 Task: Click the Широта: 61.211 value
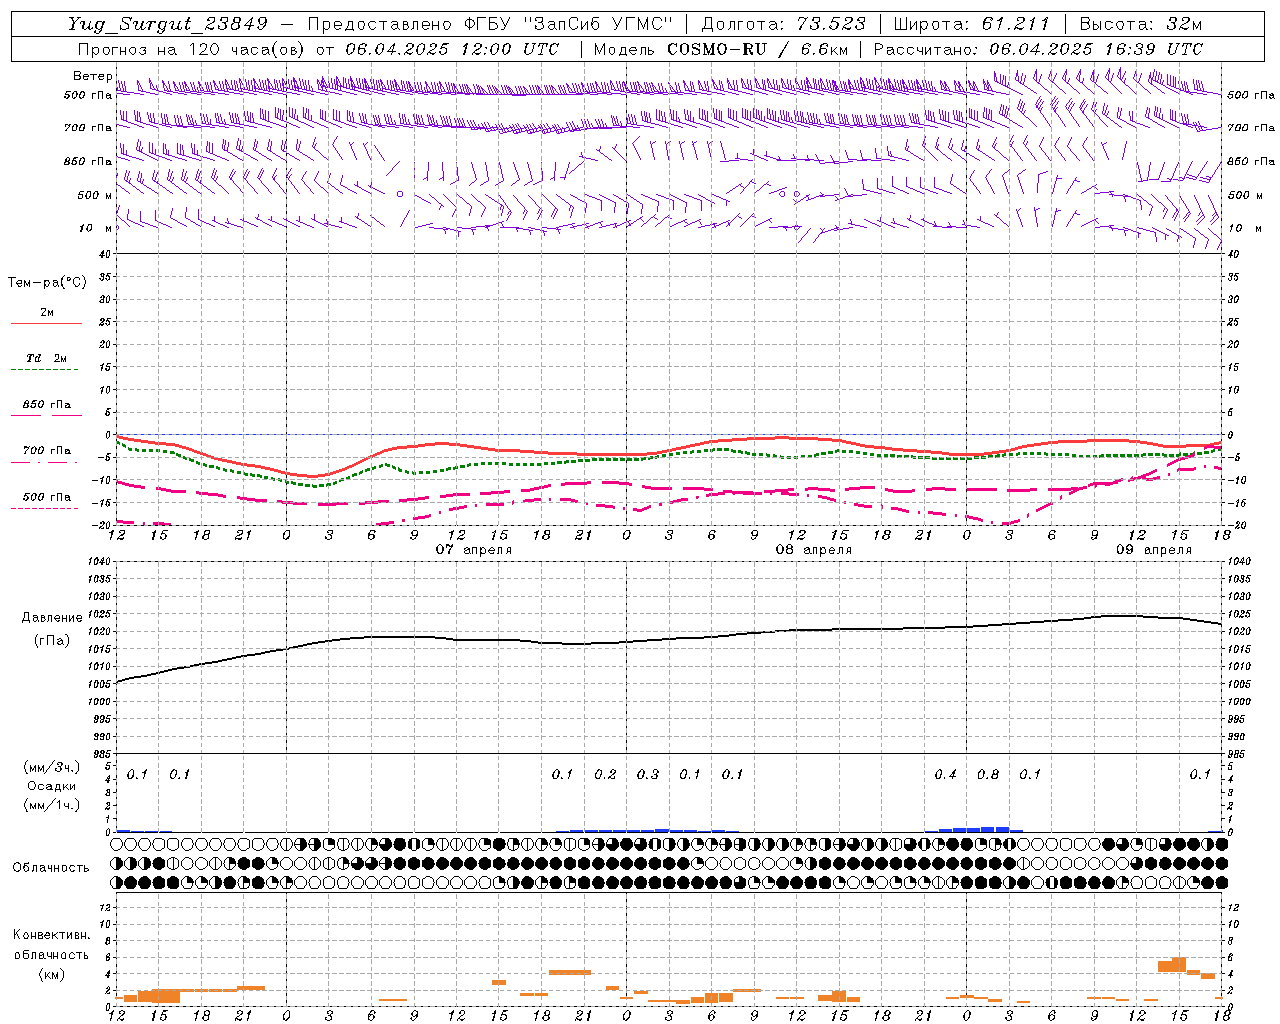pyautogui.click(x=972, y=24)
